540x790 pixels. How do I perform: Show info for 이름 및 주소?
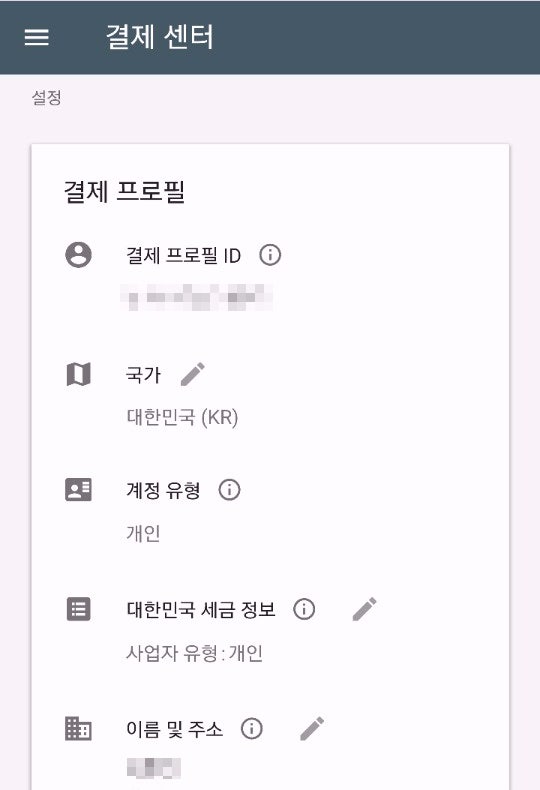coord(251,729)
